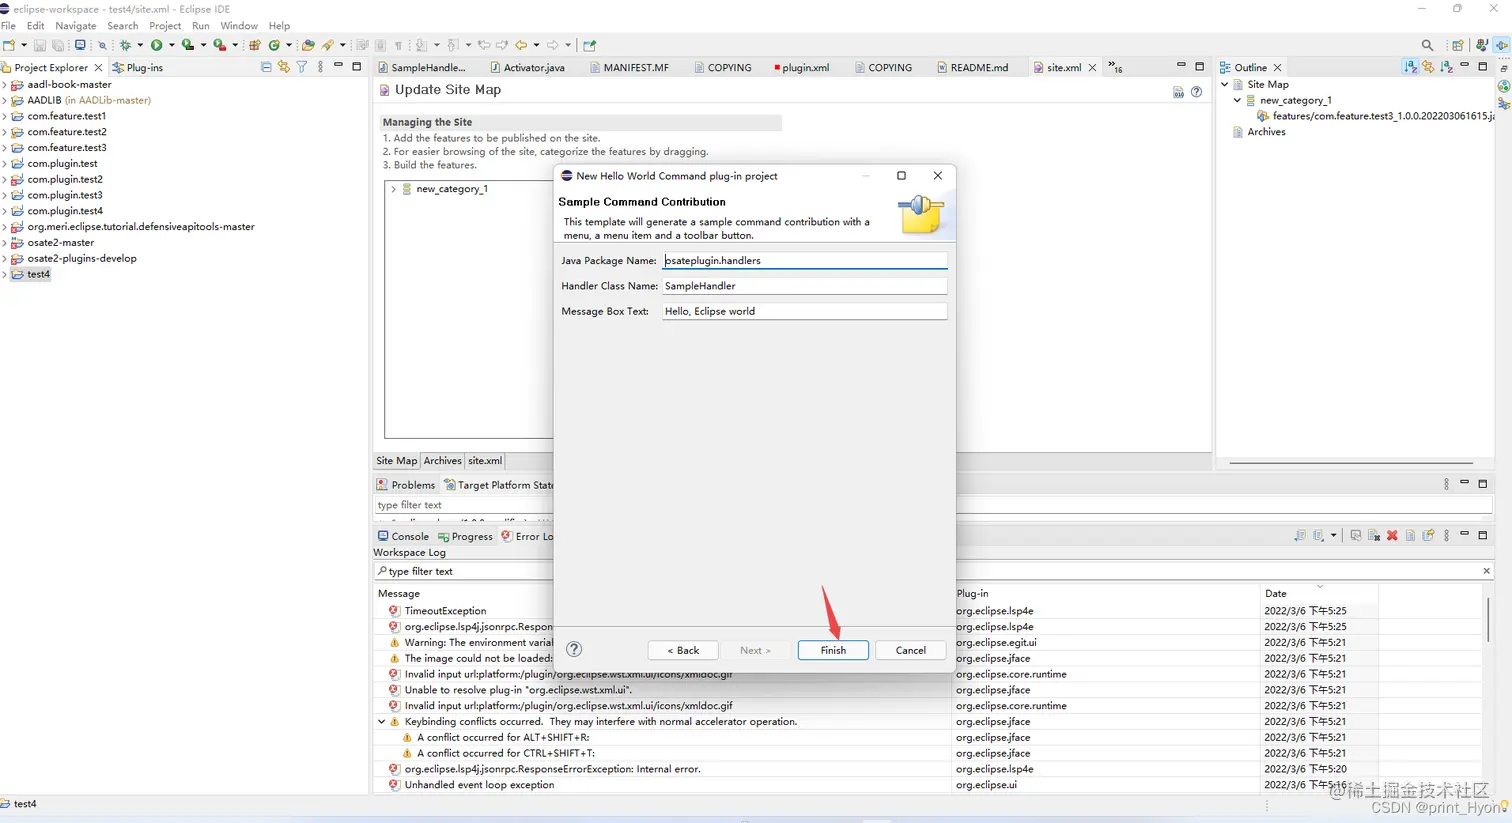Show the hidden editor tabs list (»16)
This screenshot has height=823, width=1512.
point(1116,67)
